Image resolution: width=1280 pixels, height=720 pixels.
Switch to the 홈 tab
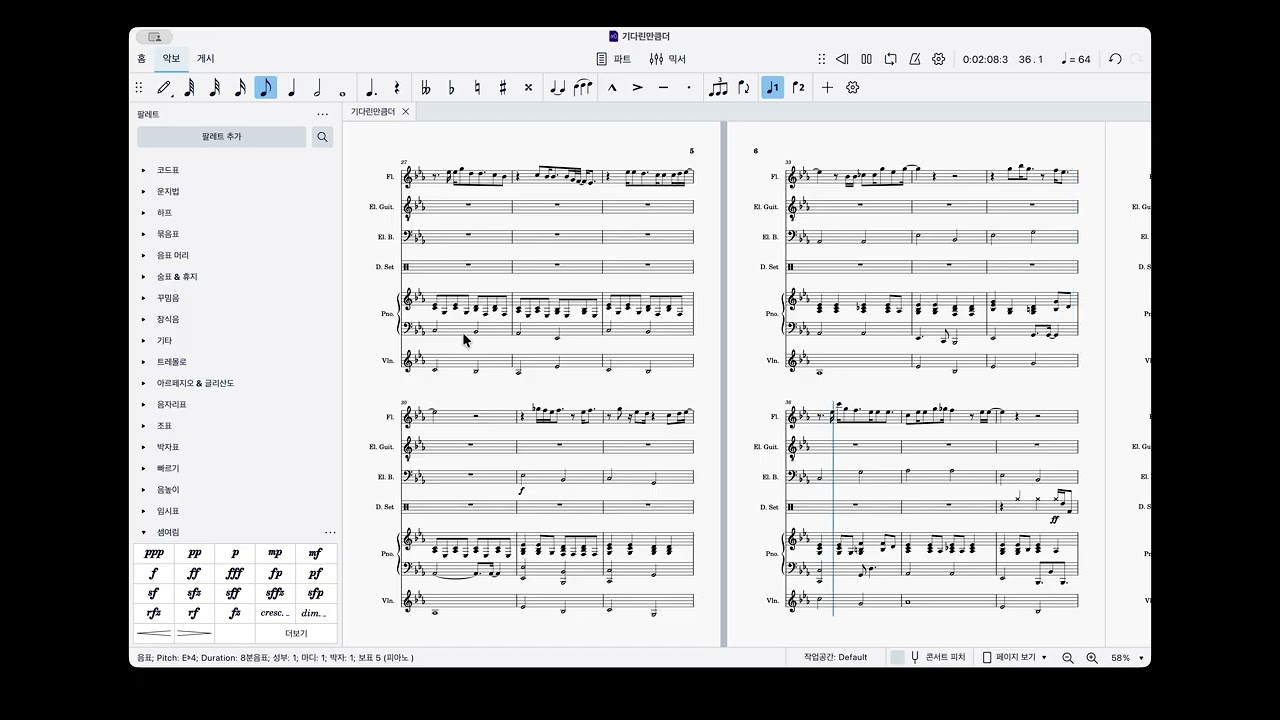(x=141, y=59)
